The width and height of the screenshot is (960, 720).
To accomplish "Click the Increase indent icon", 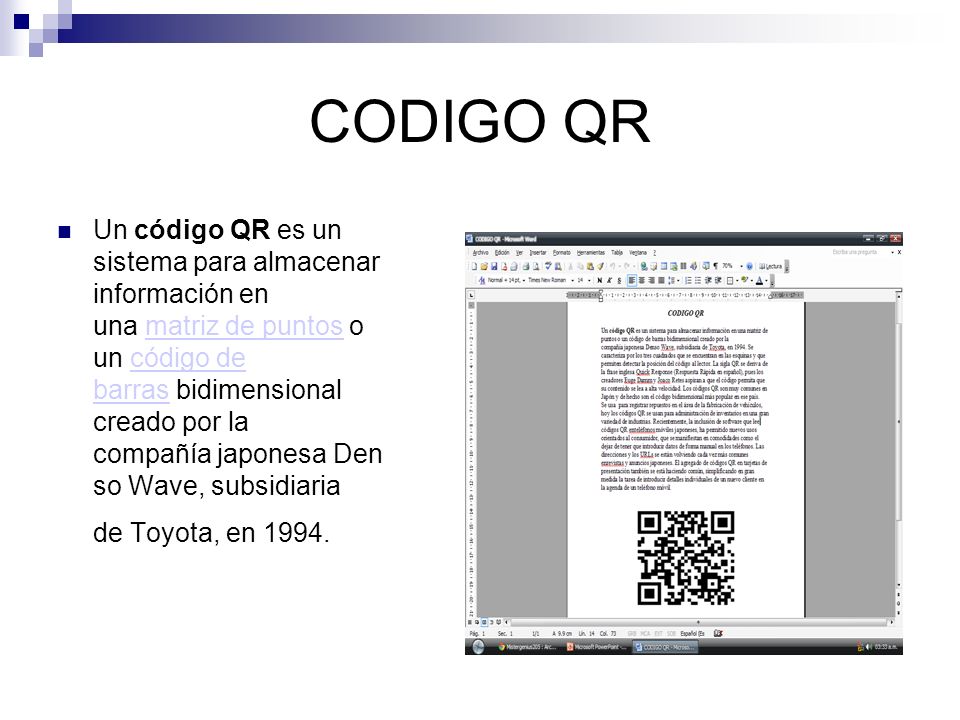I will tap(718, 280).
